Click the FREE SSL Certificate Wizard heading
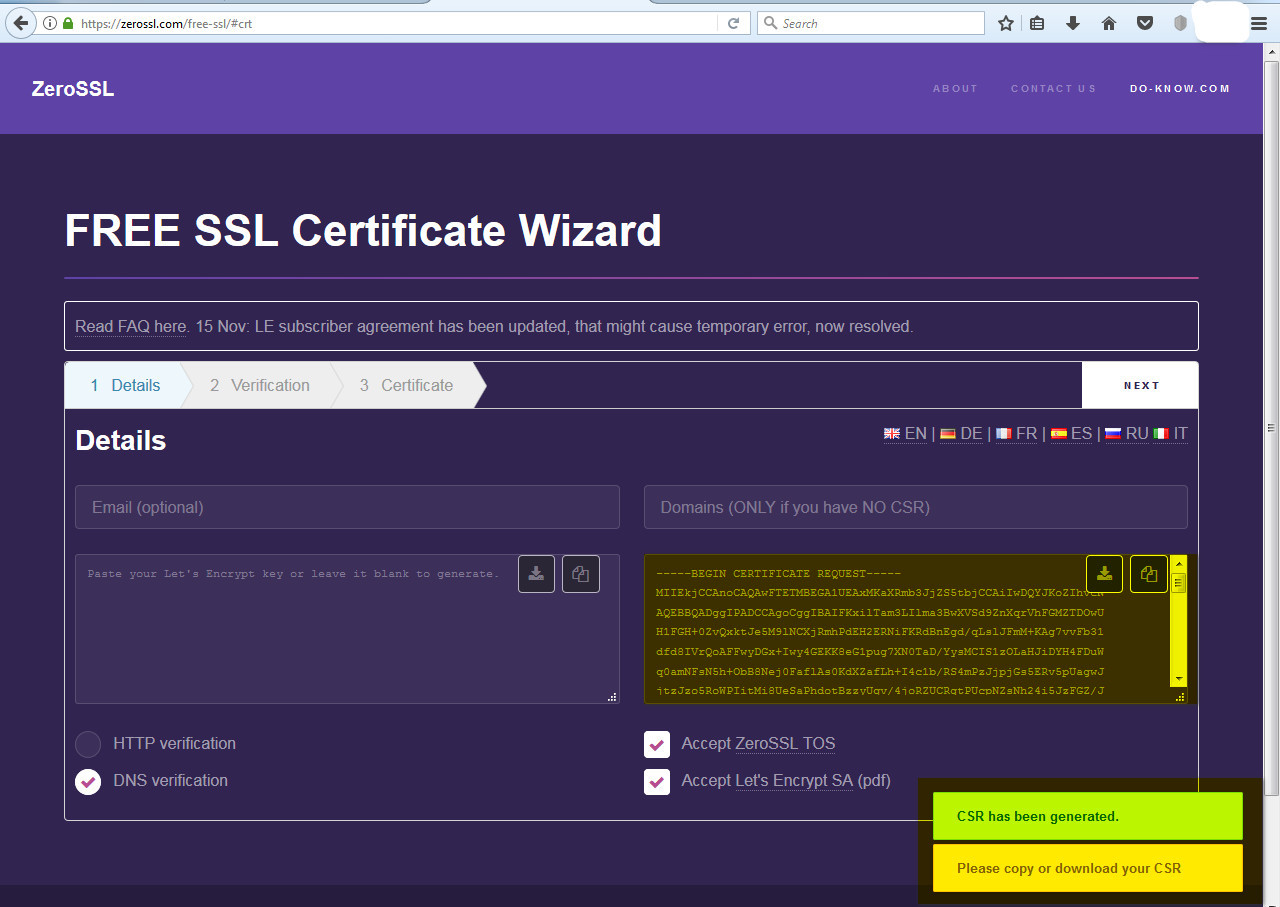 (x=363, y=231)
